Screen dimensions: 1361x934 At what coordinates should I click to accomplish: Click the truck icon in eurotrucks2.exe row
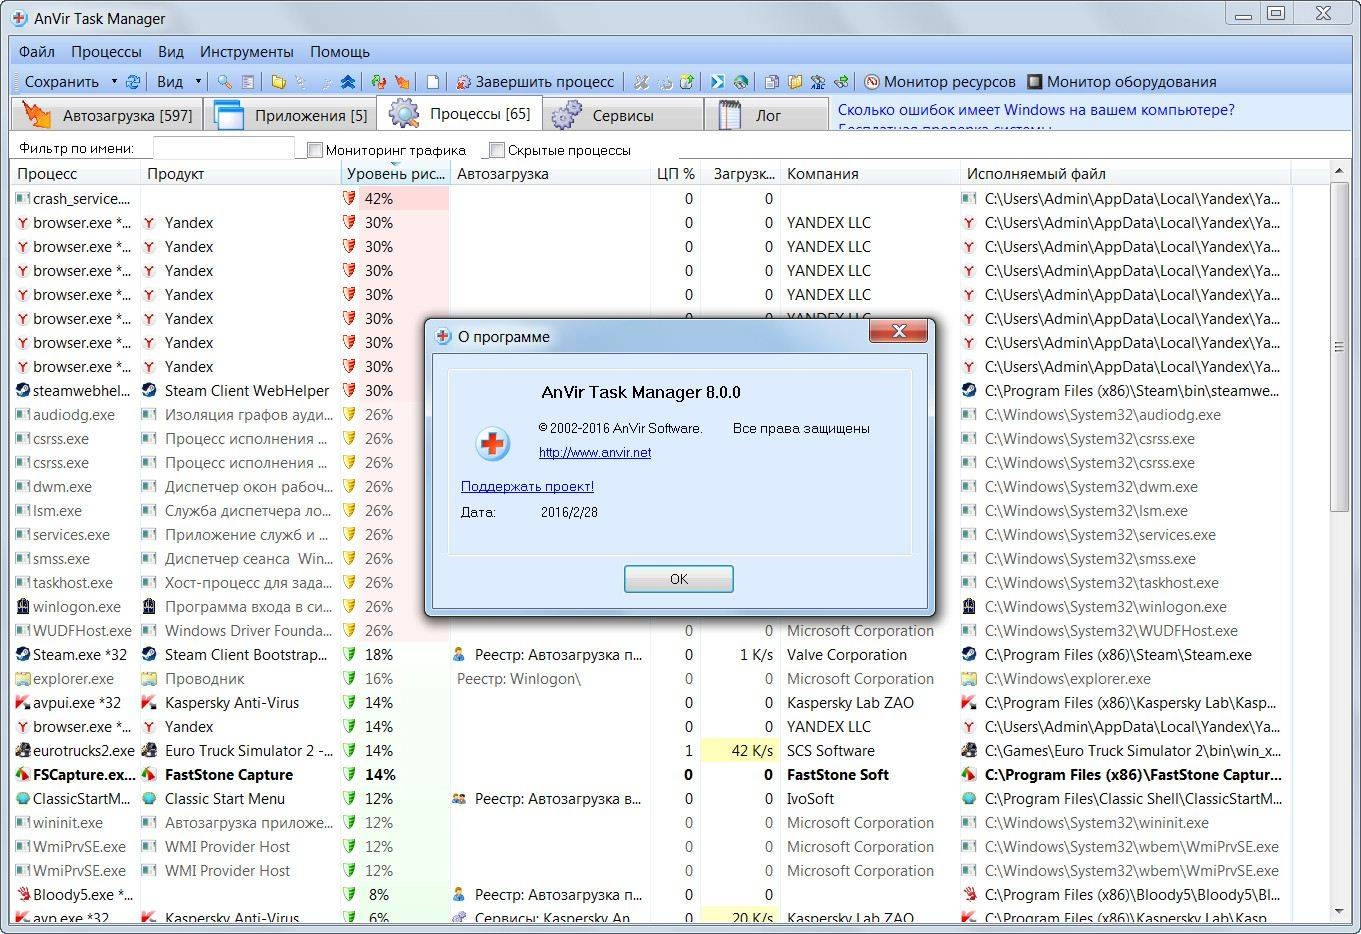tap(23, 751)
